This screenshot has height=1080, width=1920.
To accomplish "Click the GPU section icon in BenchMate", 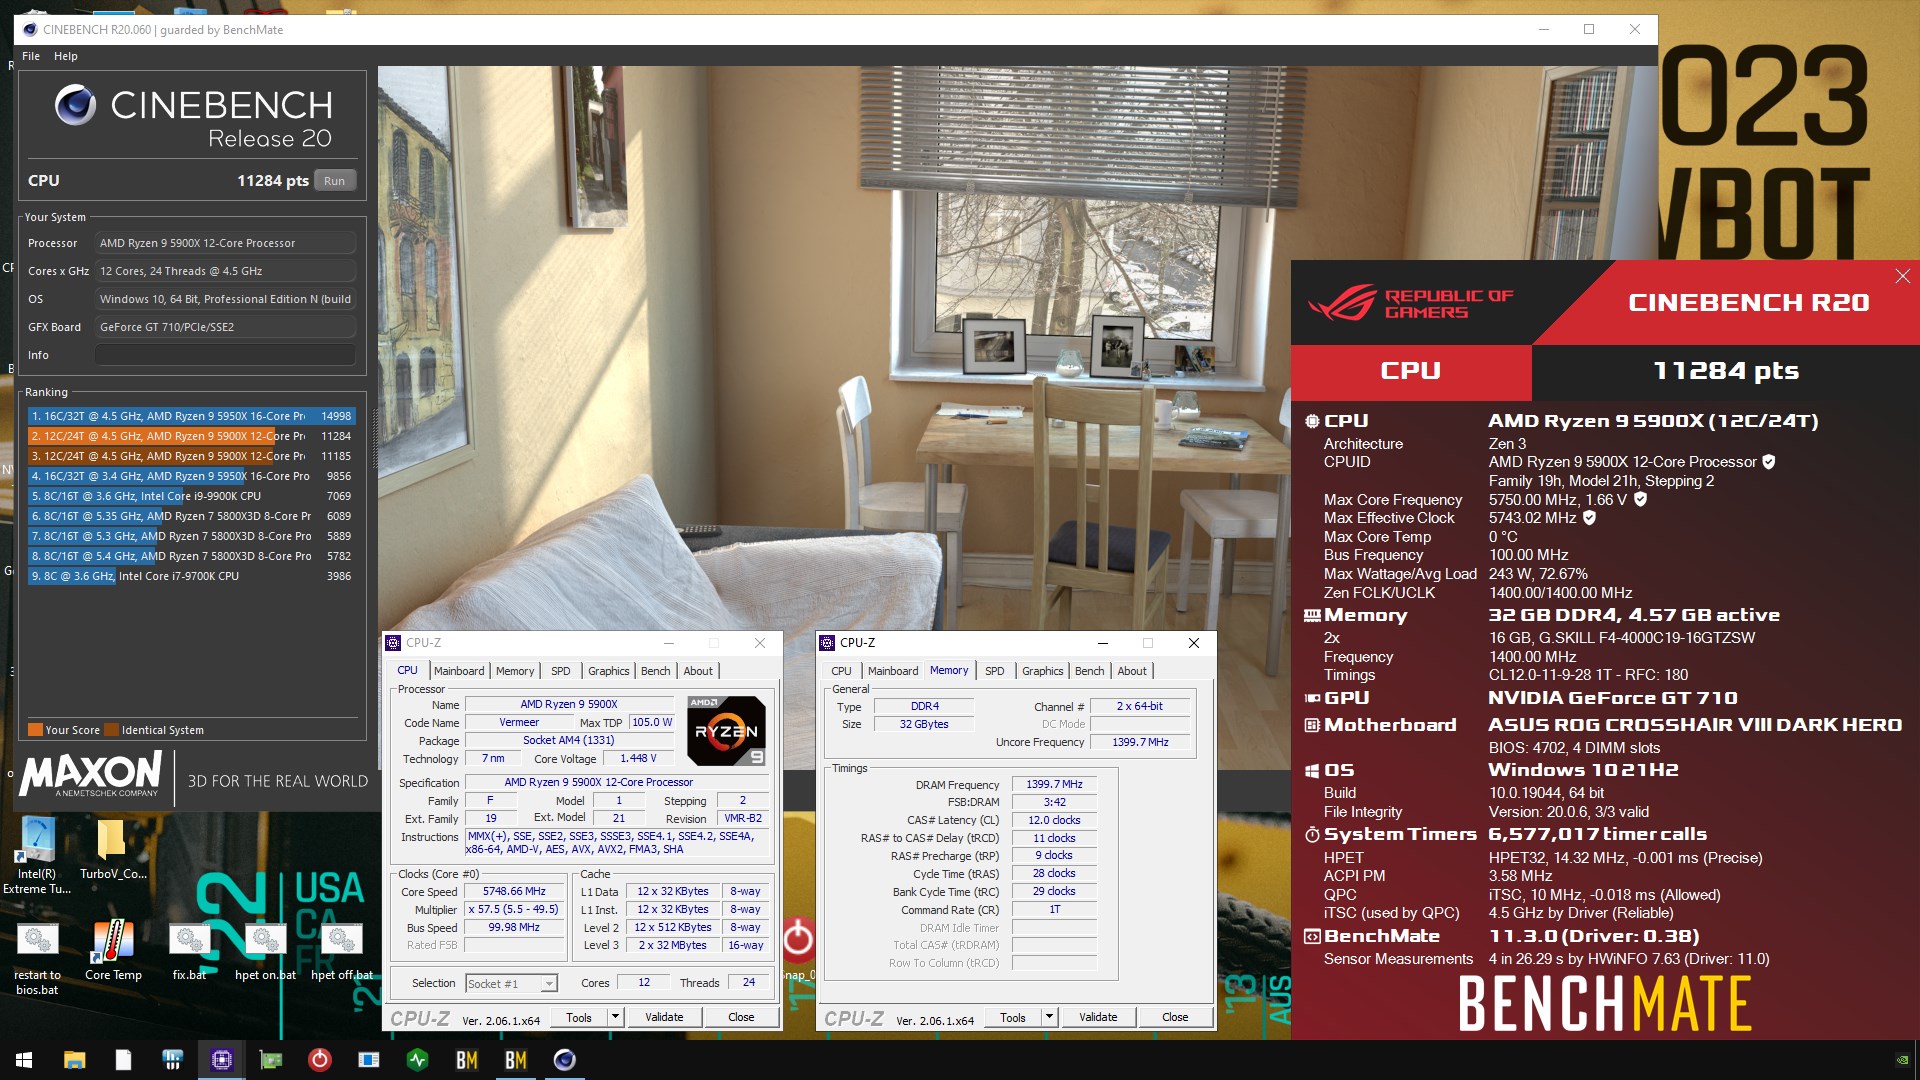I will point(1312,698).
